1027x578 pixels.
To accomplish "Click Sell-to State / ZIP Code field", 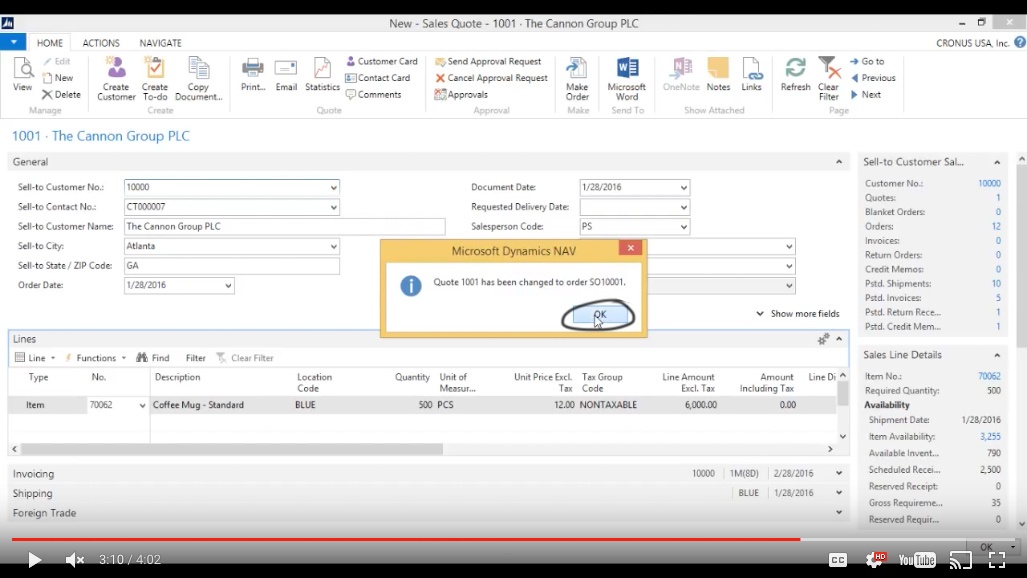I will point(232,266).
